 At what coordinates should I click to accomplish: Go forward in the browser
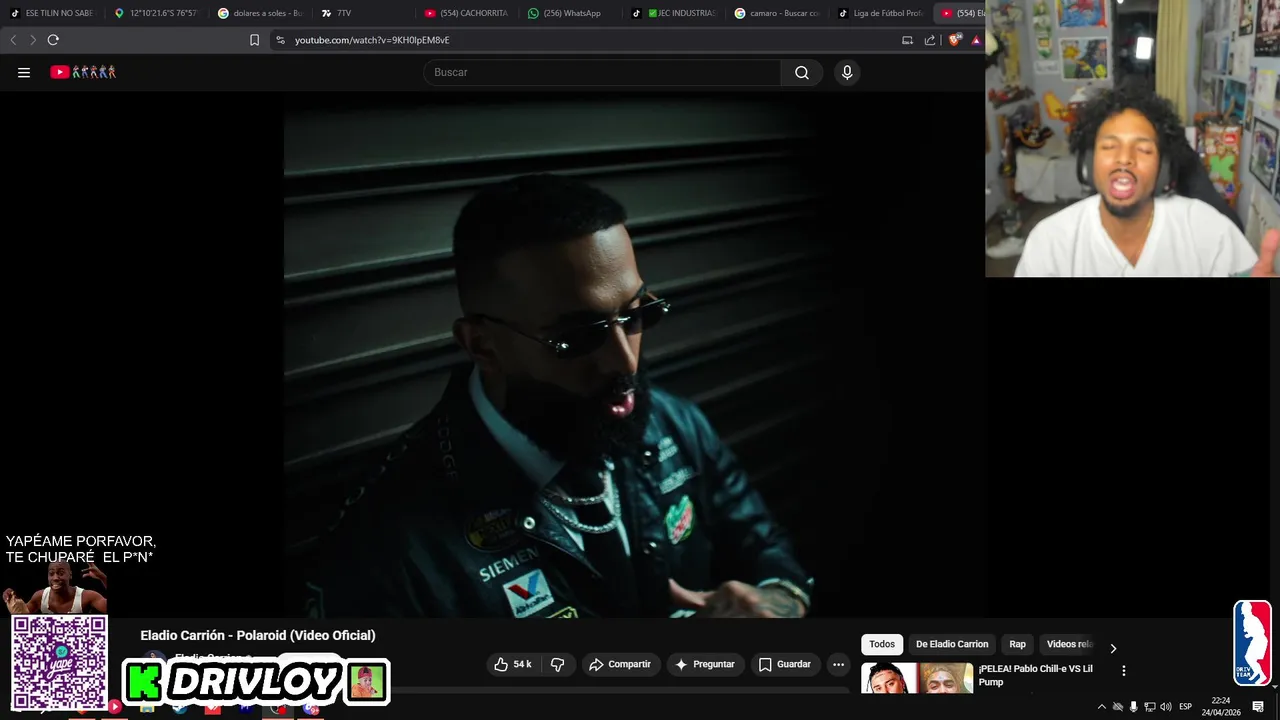(33, 40)
